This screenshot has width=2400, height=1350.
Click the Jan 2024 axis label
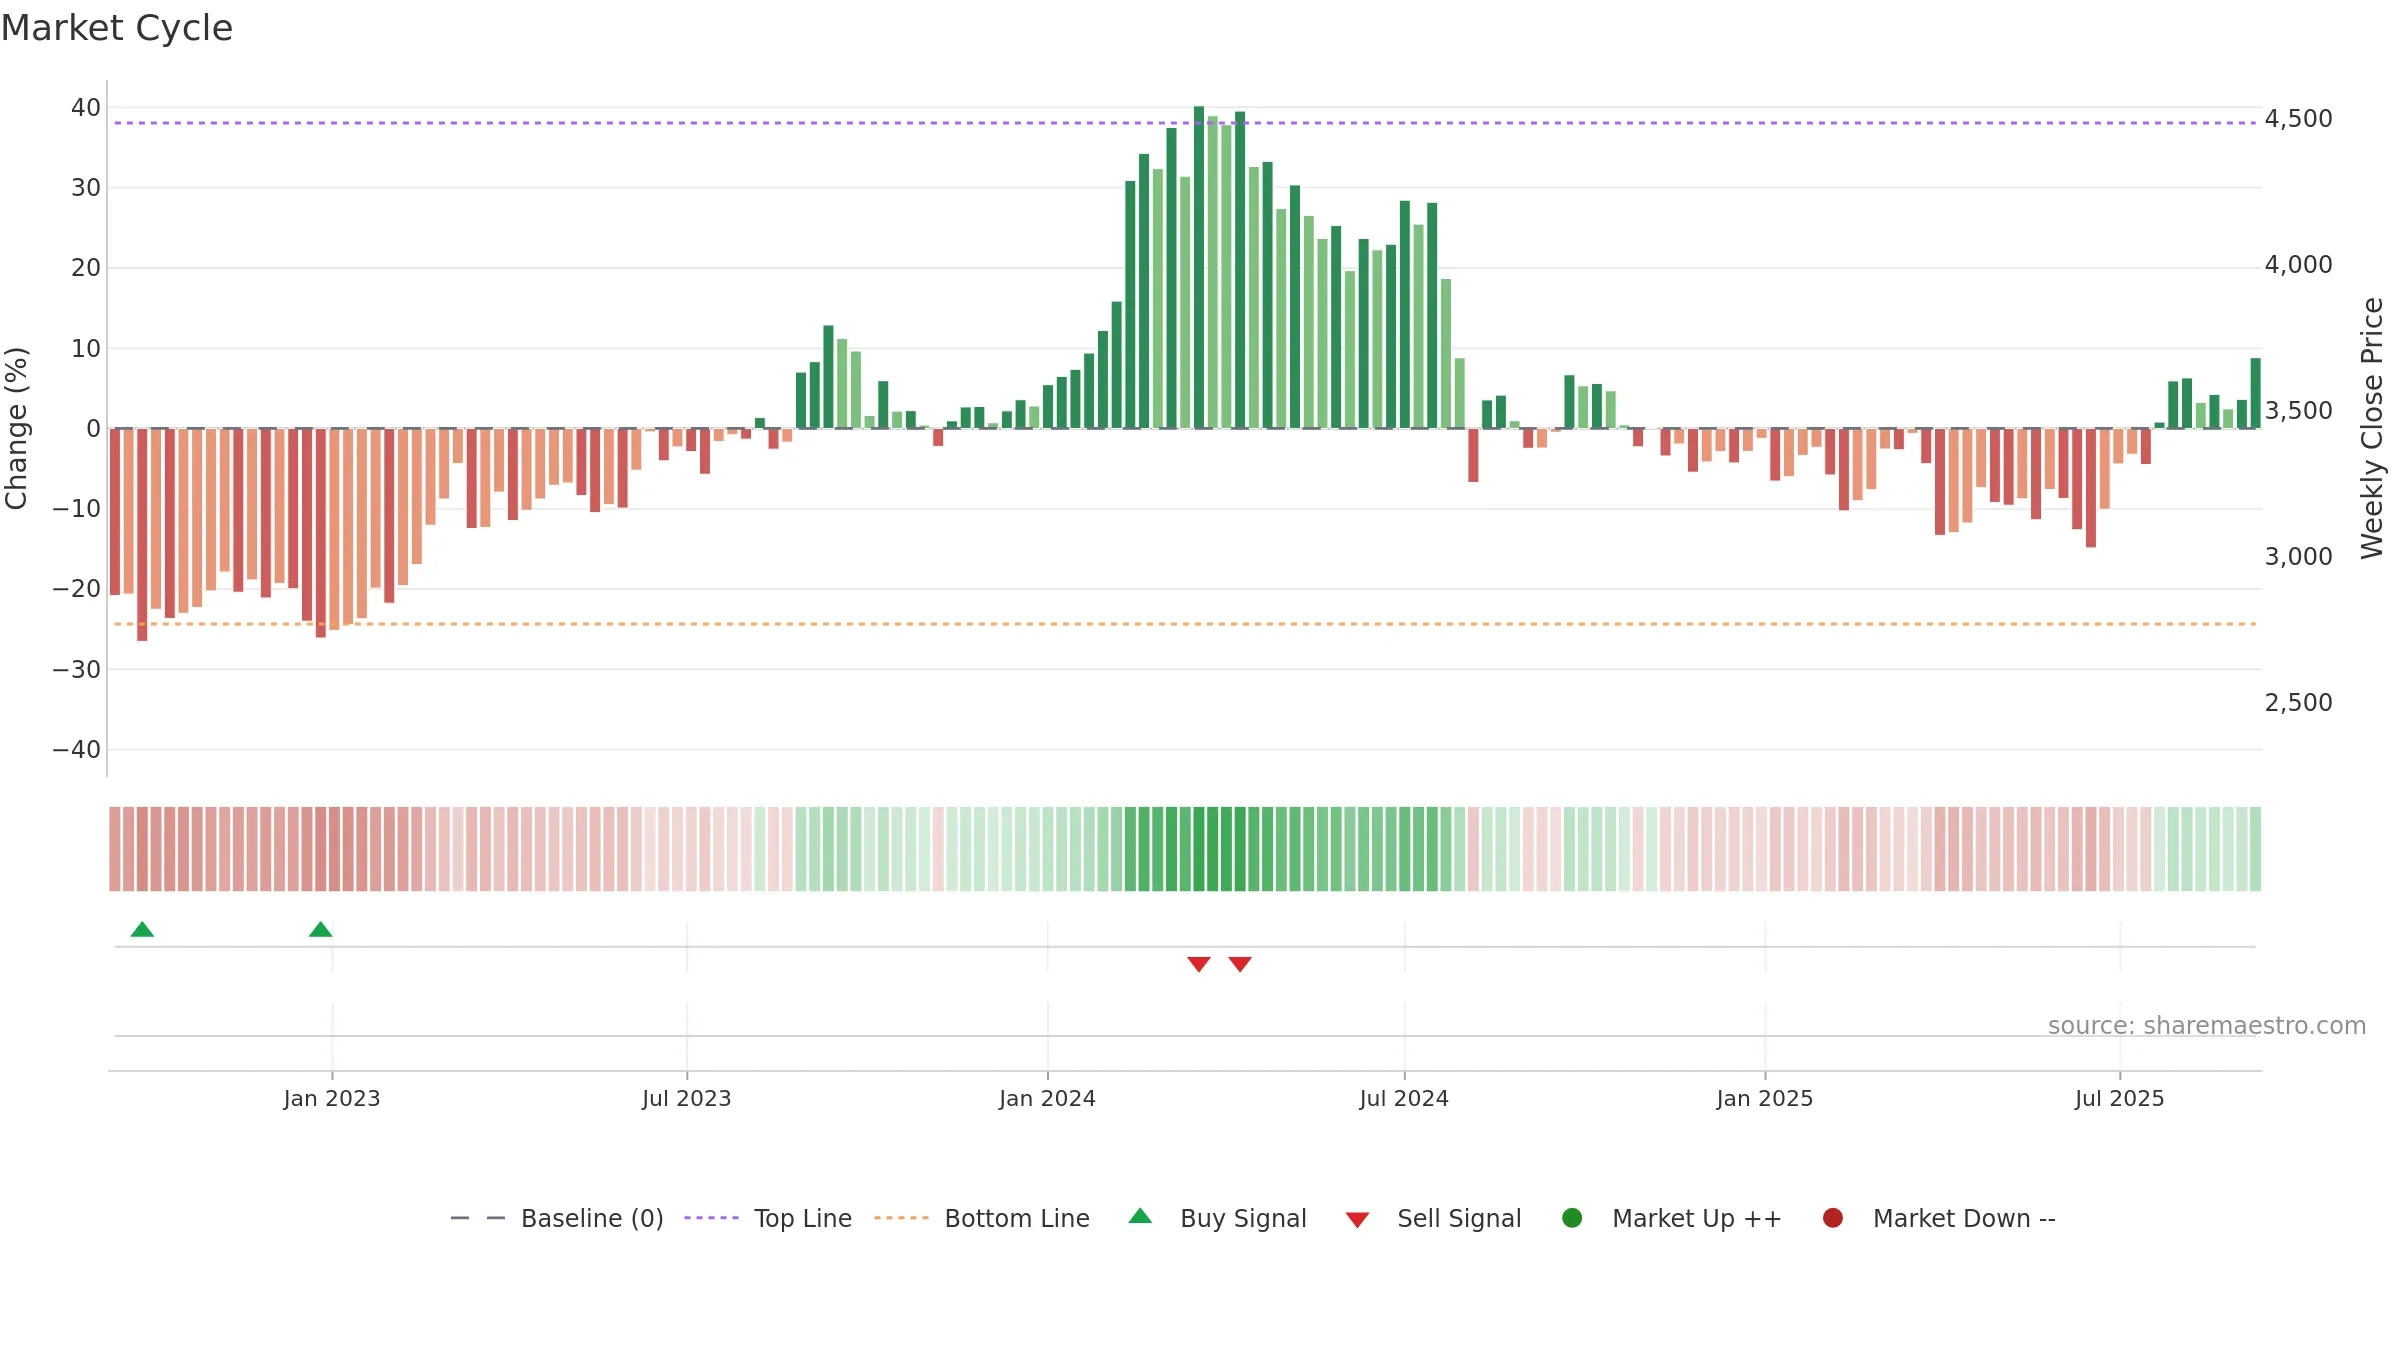click(x=1047, y=1099)
